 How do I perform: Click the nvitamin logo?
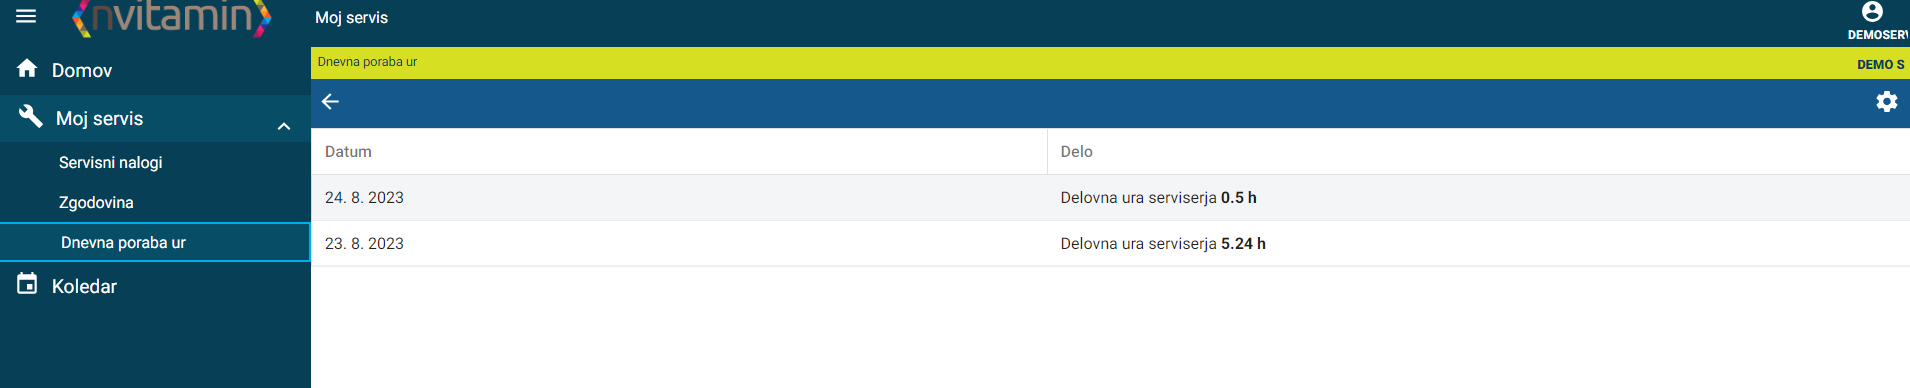coord(171,18)
